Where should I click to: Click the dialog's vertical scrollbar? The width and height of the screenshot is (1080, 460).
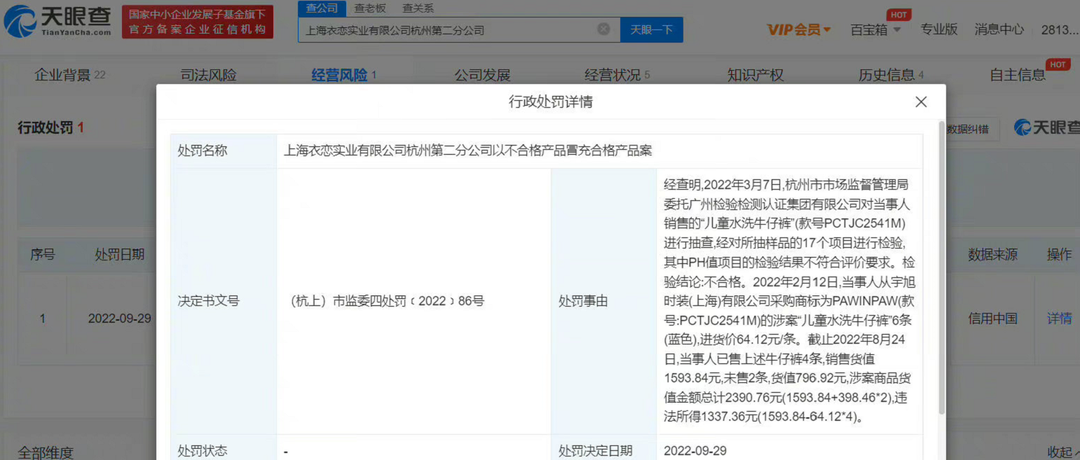[x=942, y=269]
